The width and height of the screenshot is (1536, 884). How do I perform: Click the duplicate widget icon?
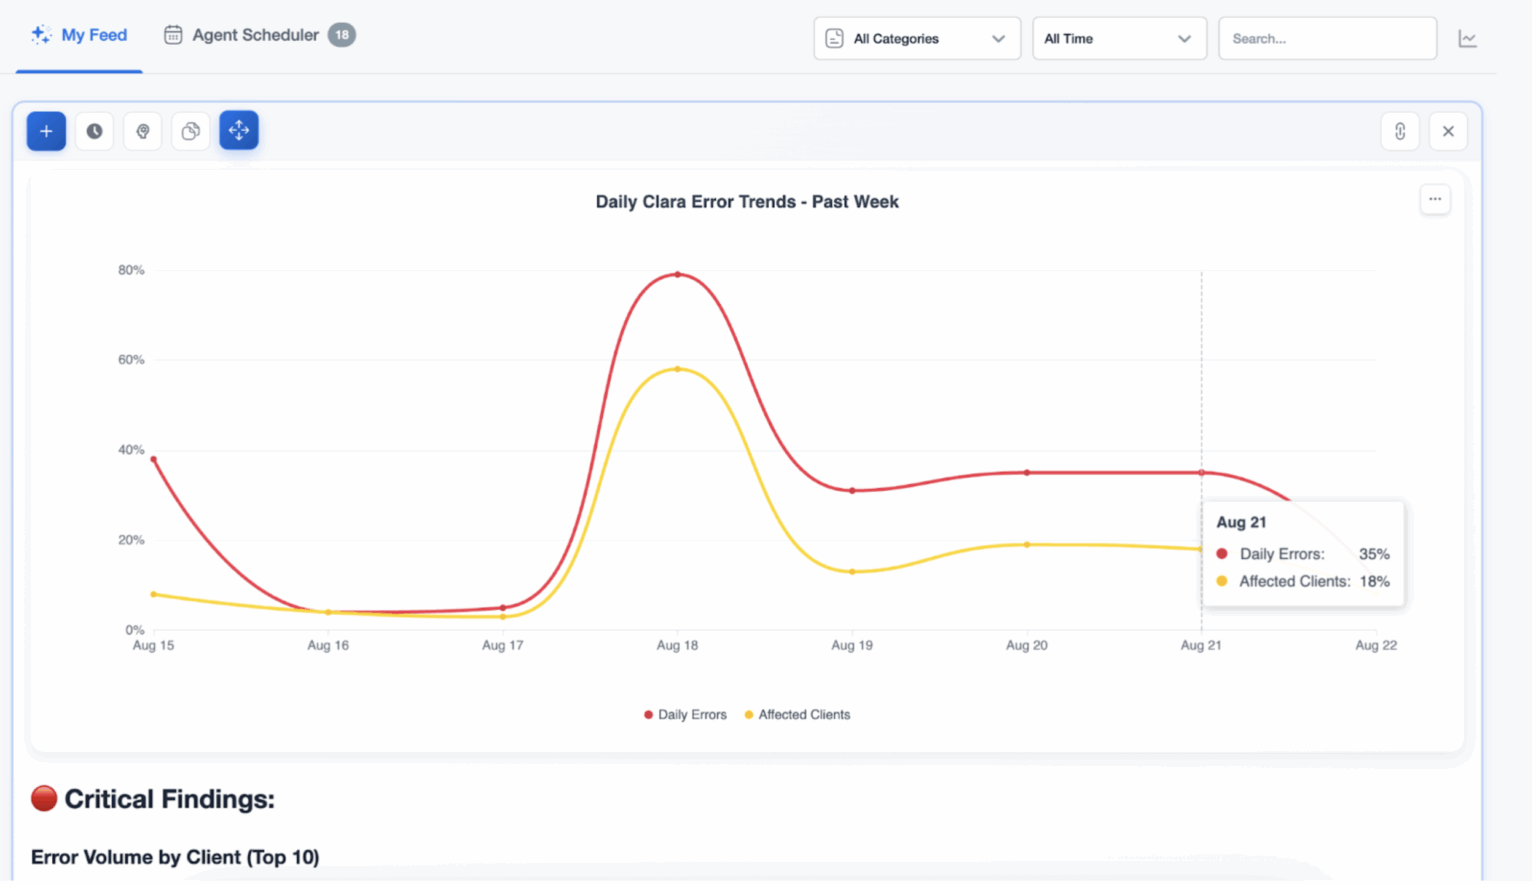coord(190,130)
